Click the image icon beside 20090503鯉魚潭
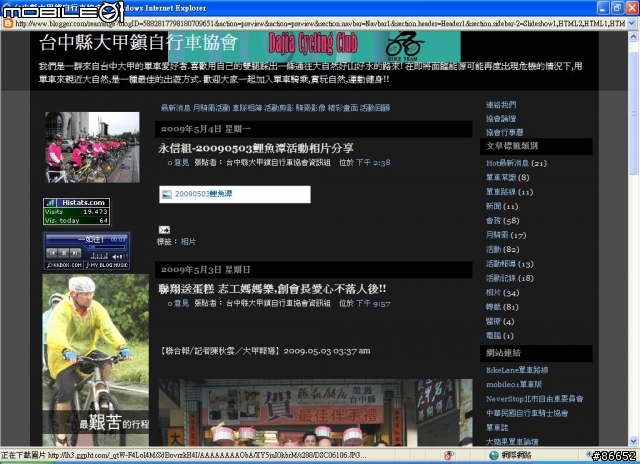Image resolution: width=640 pixels, height=464 pixels. (x=167, y=194)
